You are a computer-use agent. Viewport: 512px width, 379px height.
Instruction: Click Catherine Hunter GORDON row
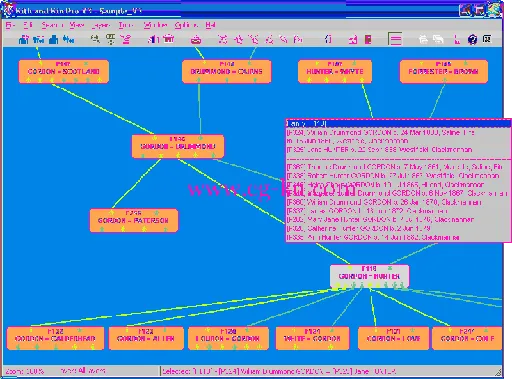click(398, 229)
